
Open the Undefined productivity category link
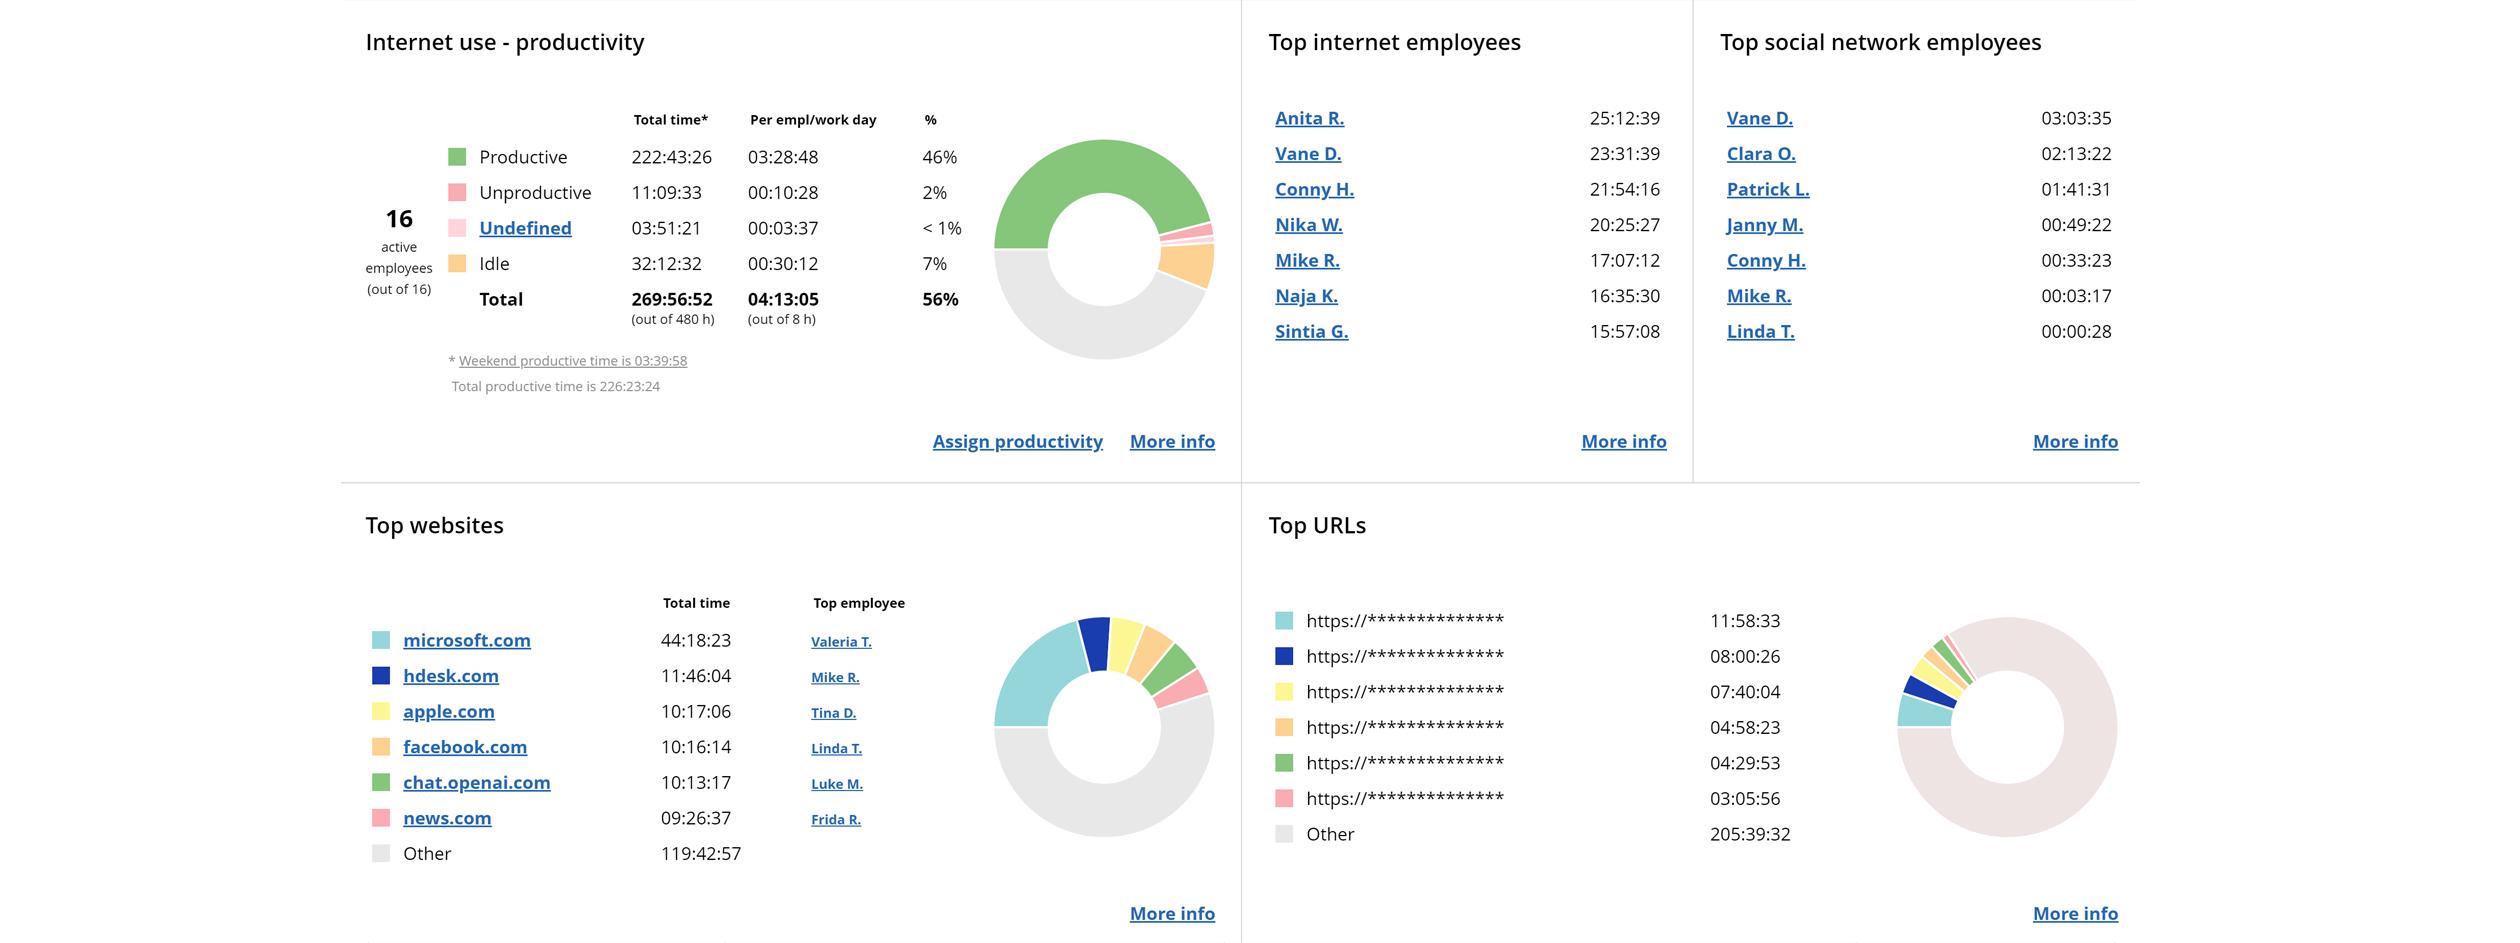coord(525,228)
